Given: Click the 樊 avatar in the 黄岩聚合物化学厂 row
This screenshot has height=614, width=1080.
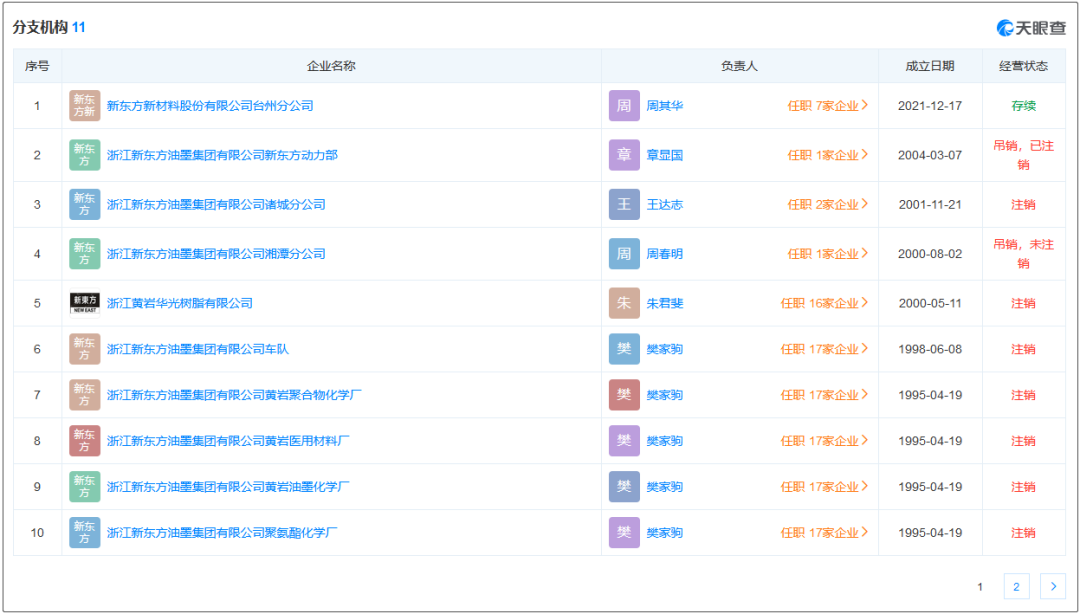Looking at the screenshot, I should point(624,395).
